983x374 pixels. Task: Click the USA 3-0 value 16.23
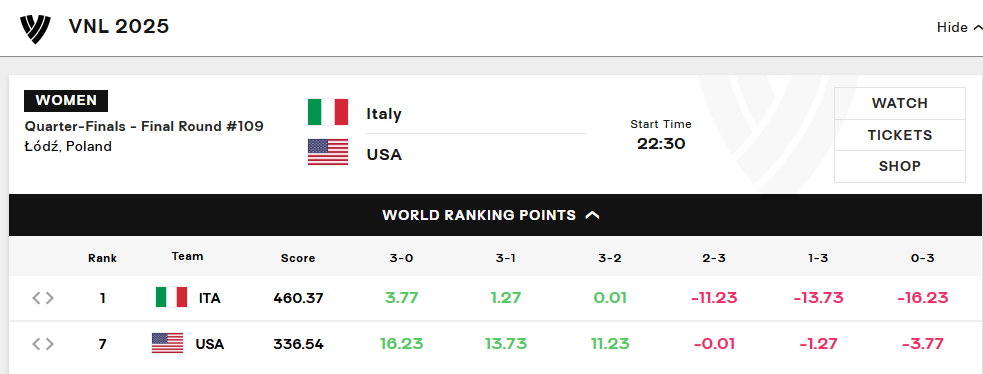click(401, 344)
